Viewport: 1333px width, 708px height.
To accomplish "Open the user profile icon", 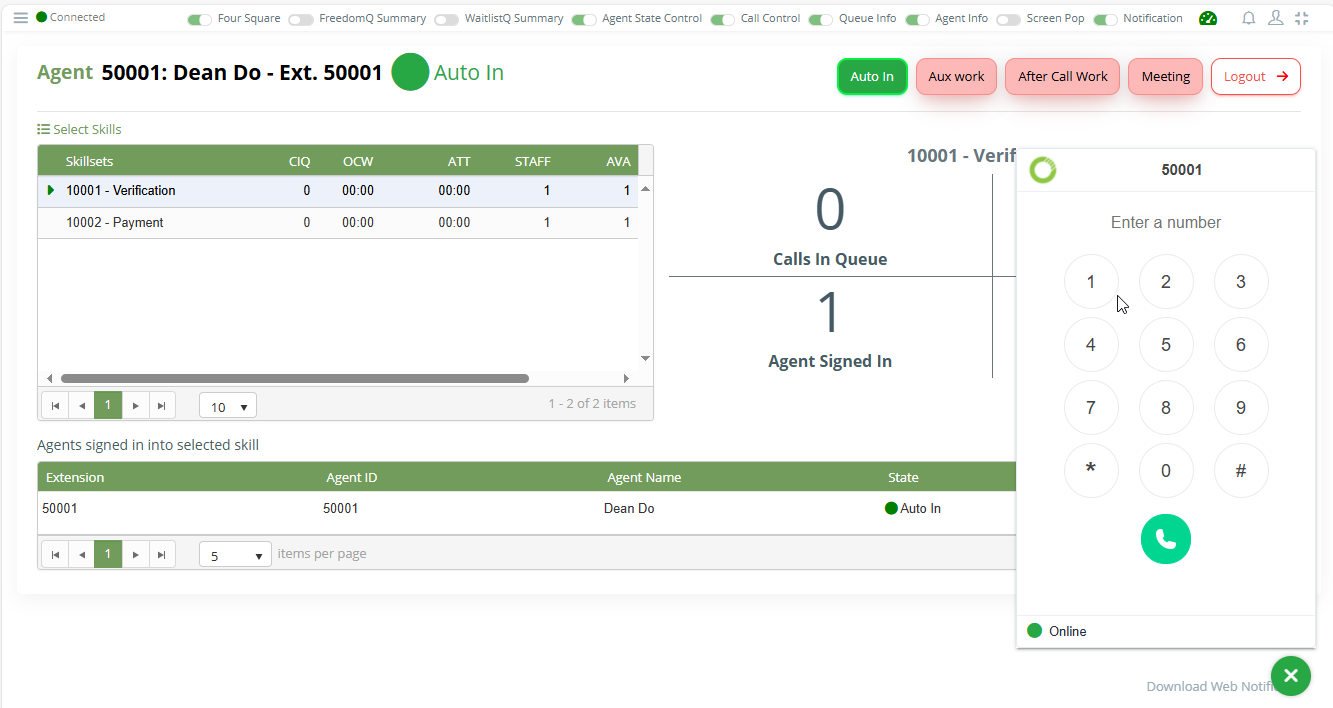I will pos(1275,18).
